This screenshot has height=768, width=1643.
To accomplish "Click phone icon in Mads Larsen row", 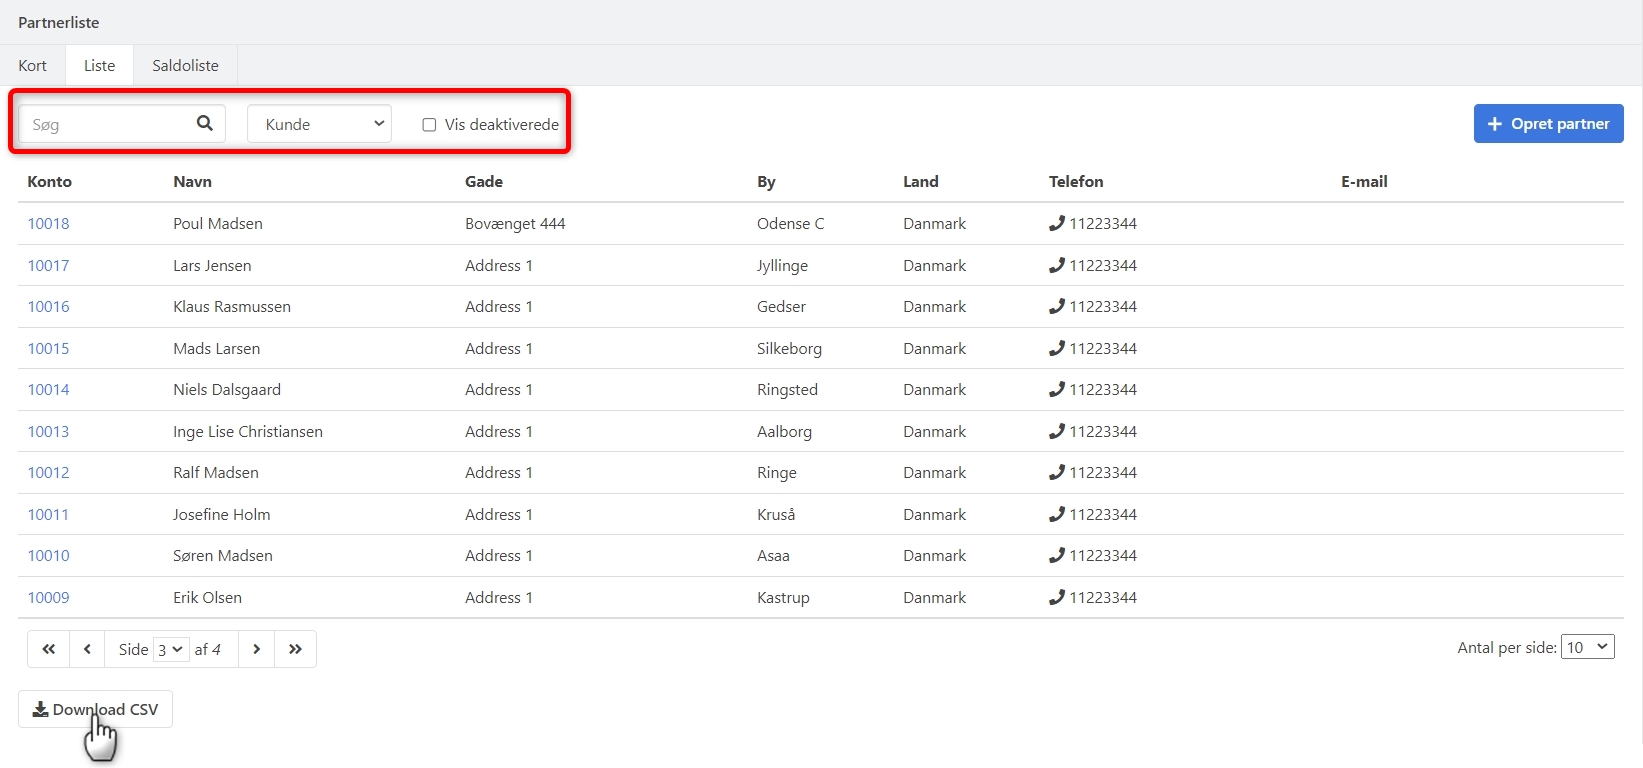I will pos(1057,348).
